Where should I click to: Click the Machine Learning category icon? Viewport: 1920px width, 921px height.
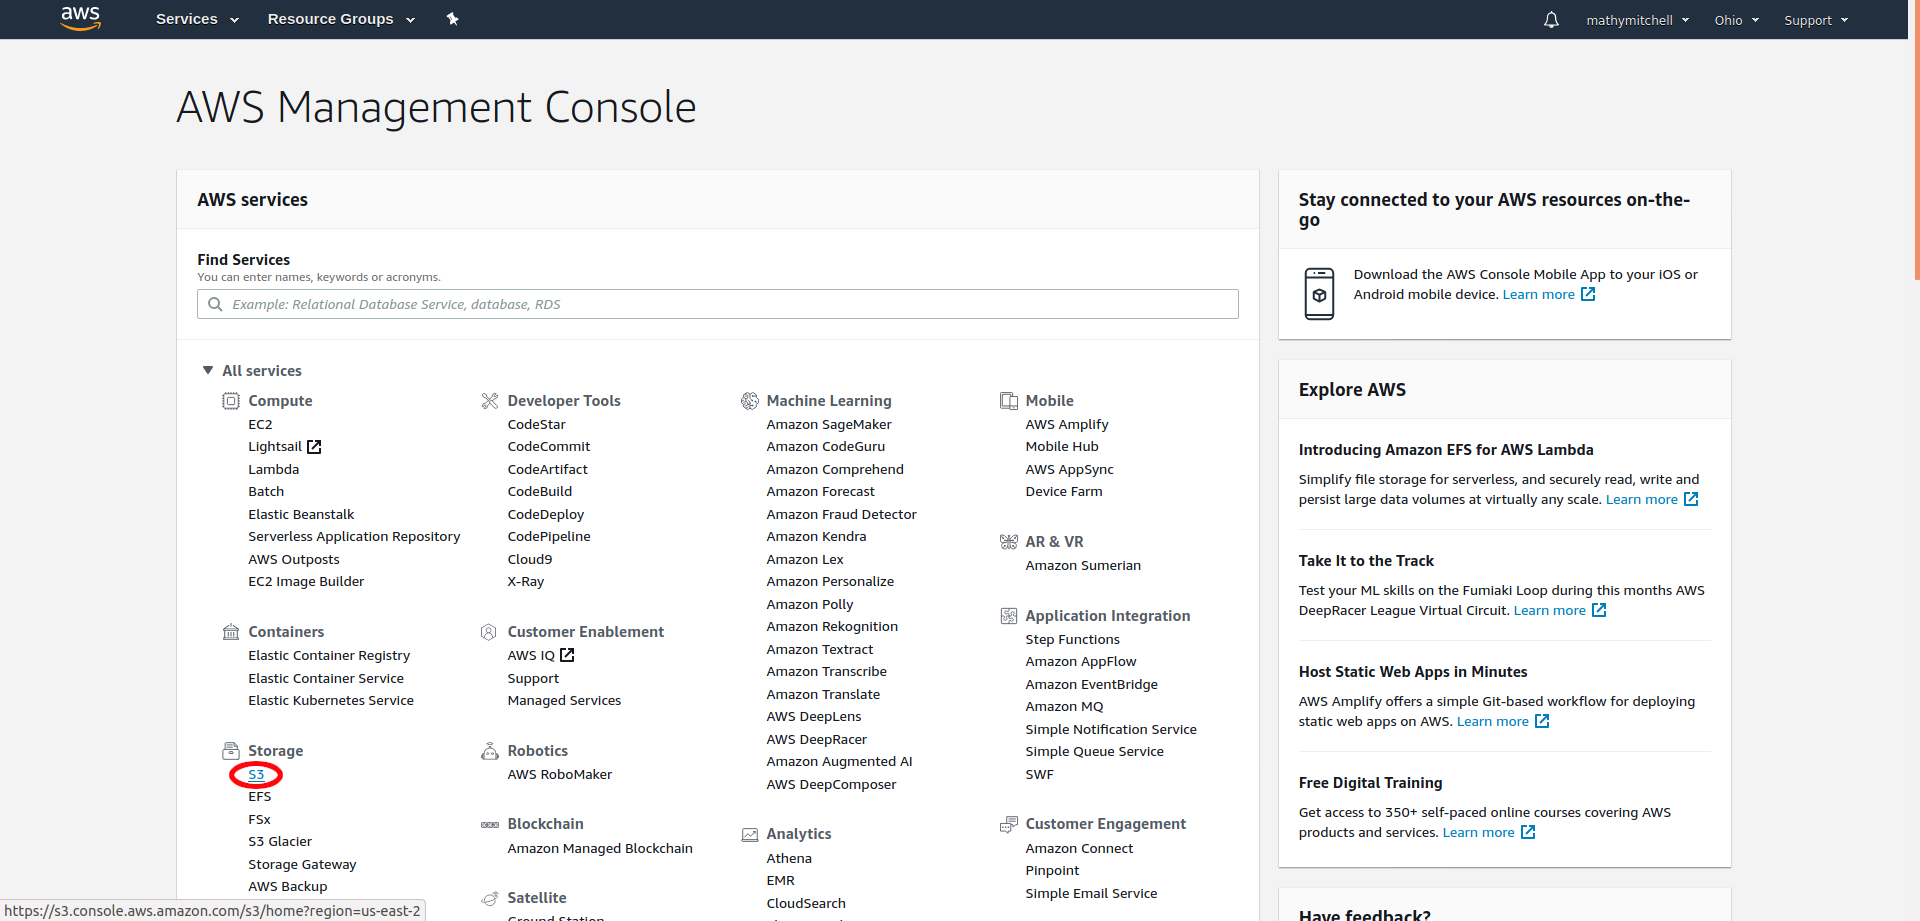tap(749, 401)
